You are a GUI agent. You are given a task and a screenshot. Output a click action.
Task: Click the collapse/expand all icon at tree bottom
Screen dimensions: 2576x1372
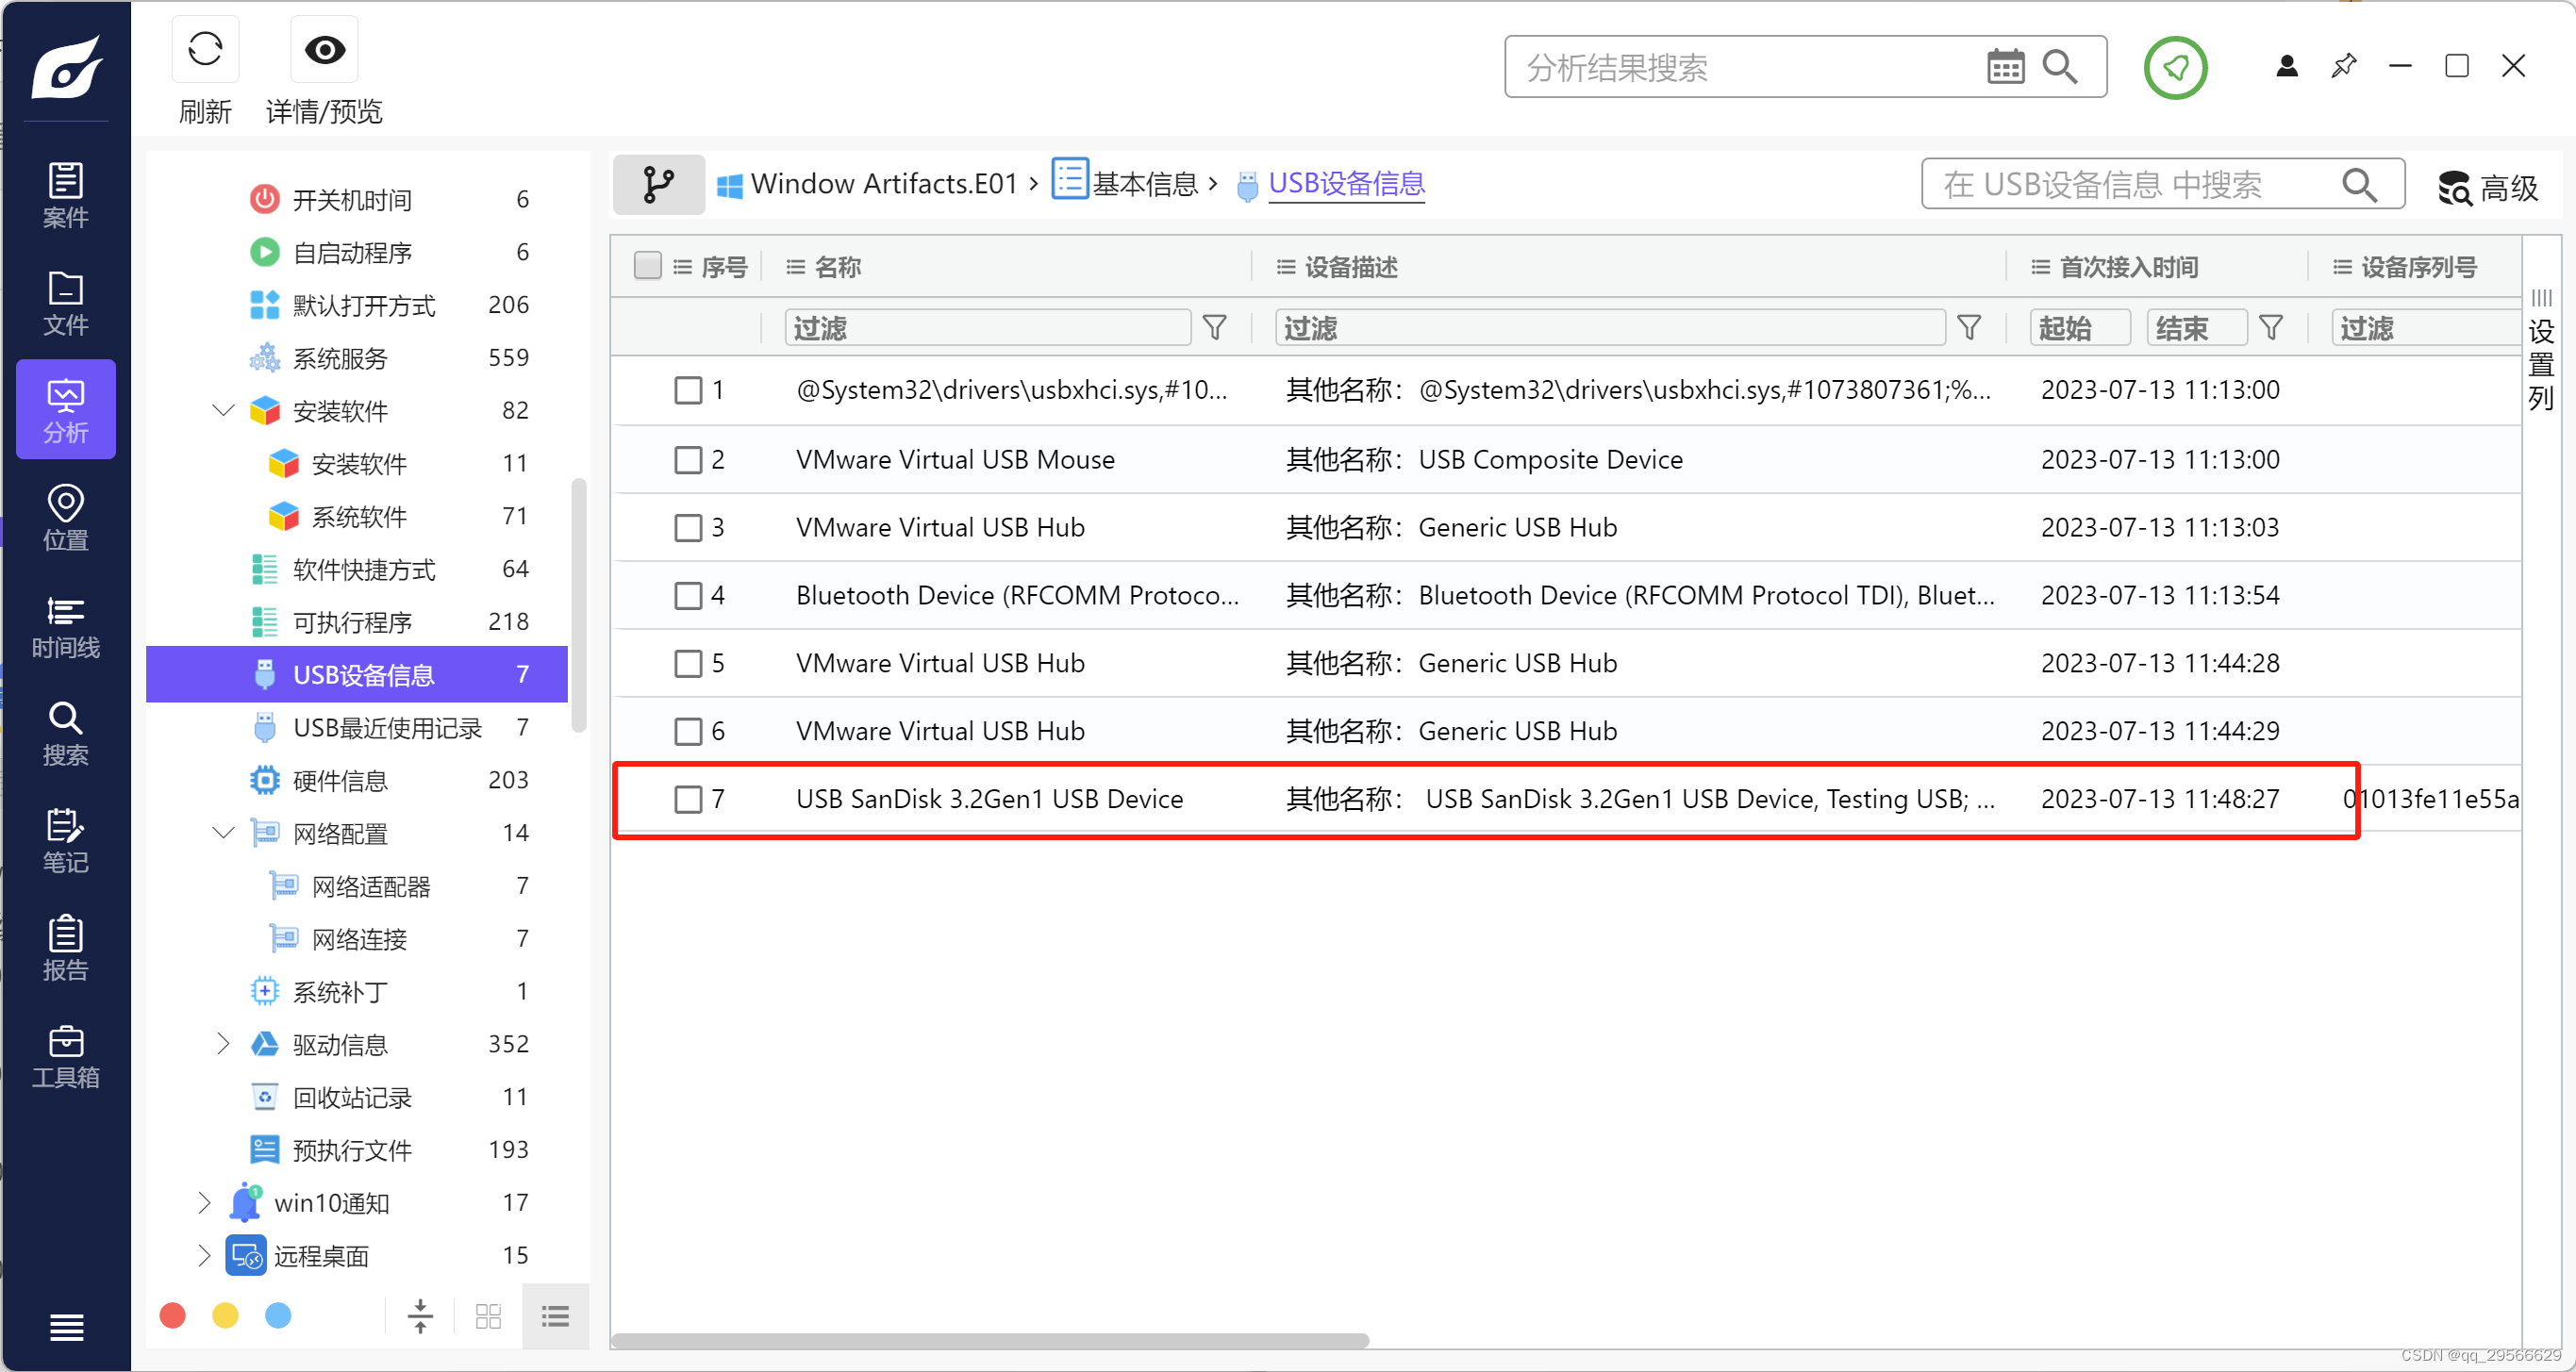(420, 1316)
